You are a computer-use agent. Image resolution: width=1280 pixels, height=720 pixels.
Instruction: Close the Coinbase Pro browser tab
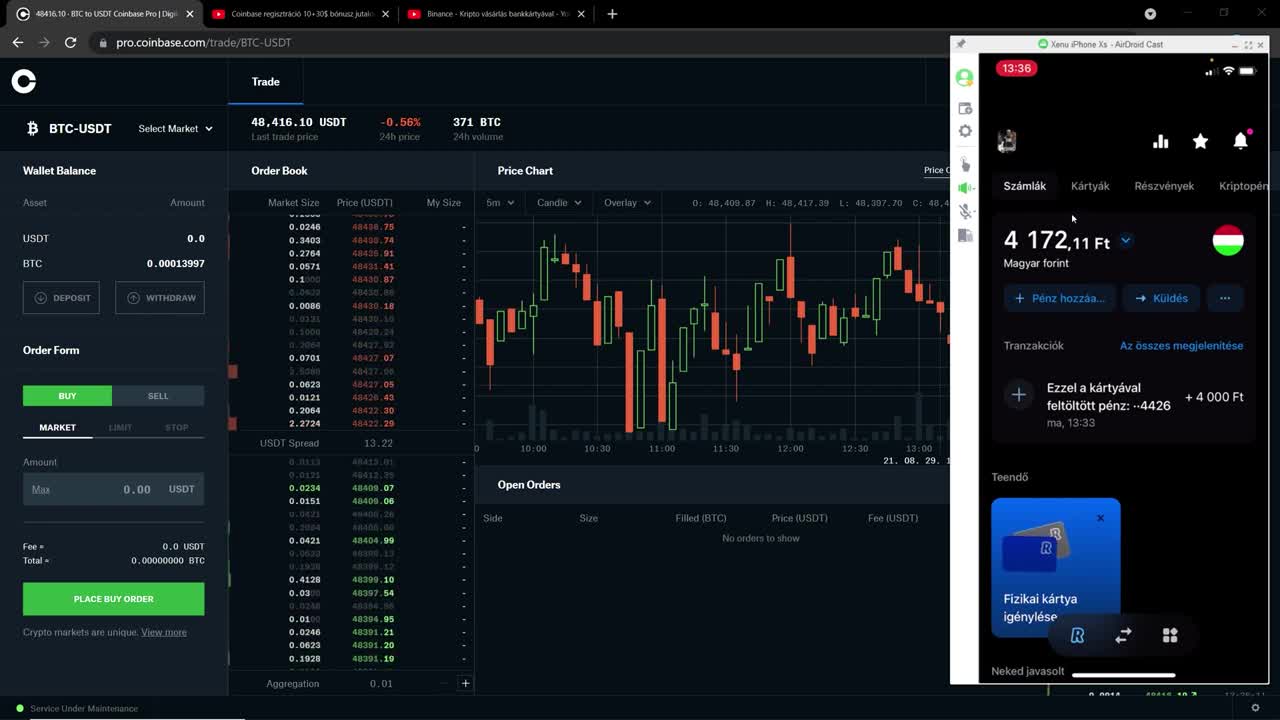tap(190, 14)
